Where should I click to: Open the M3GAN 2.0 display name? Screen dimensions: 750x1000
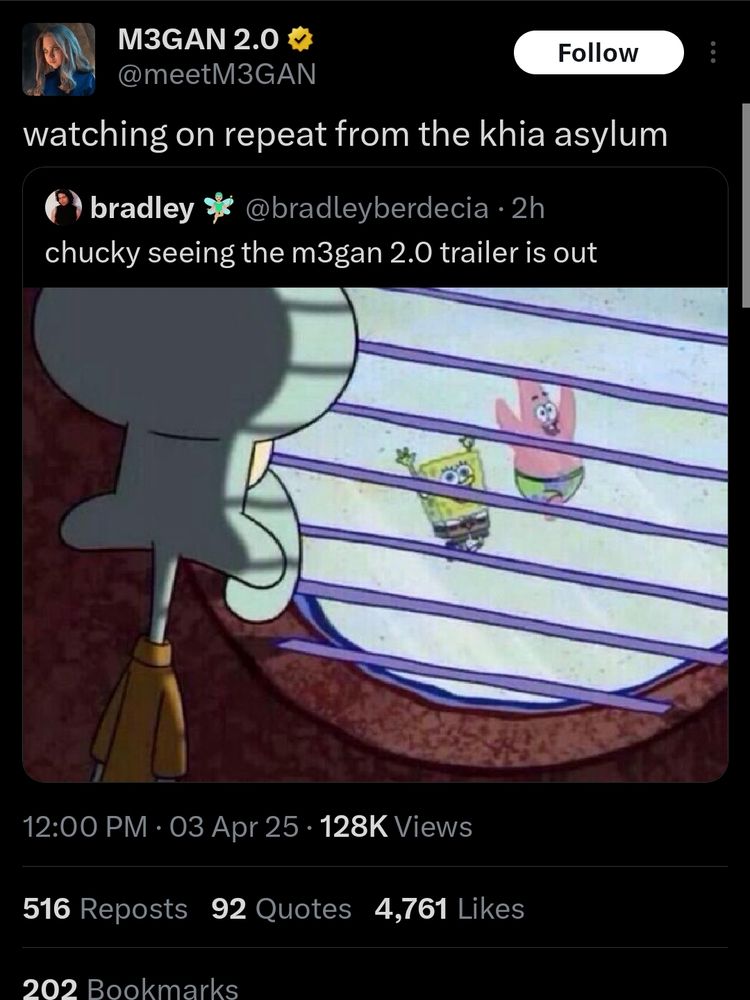pos(198,40)
